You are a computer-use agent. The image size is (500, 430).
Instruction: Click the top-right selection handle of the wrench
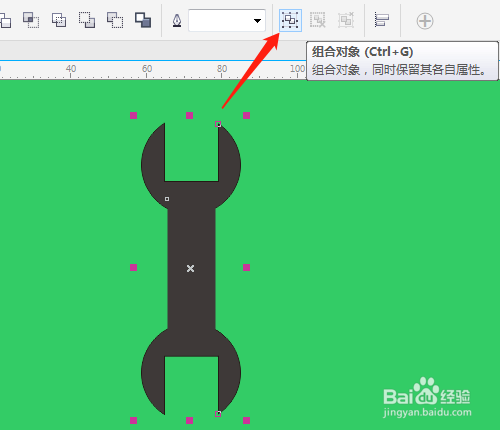coord(247,116)
